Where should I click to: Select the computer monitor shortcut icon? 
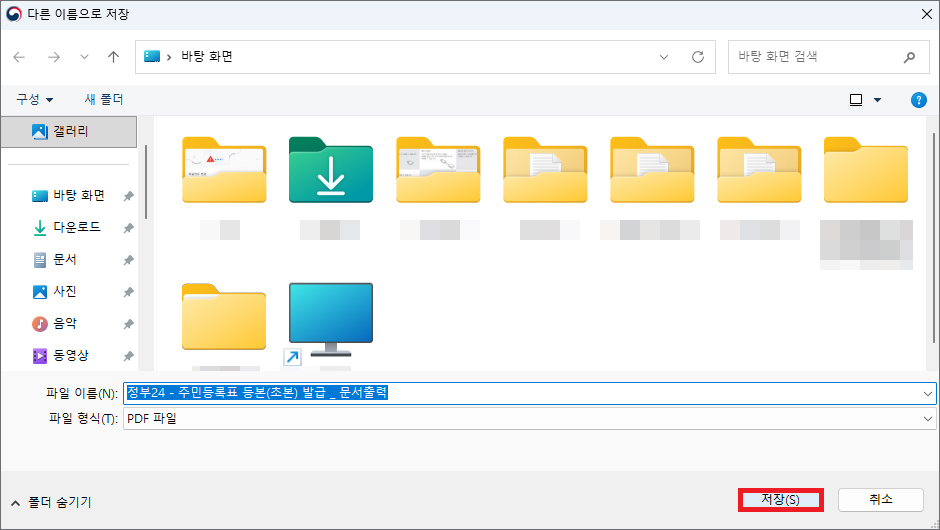pos(330,318)
